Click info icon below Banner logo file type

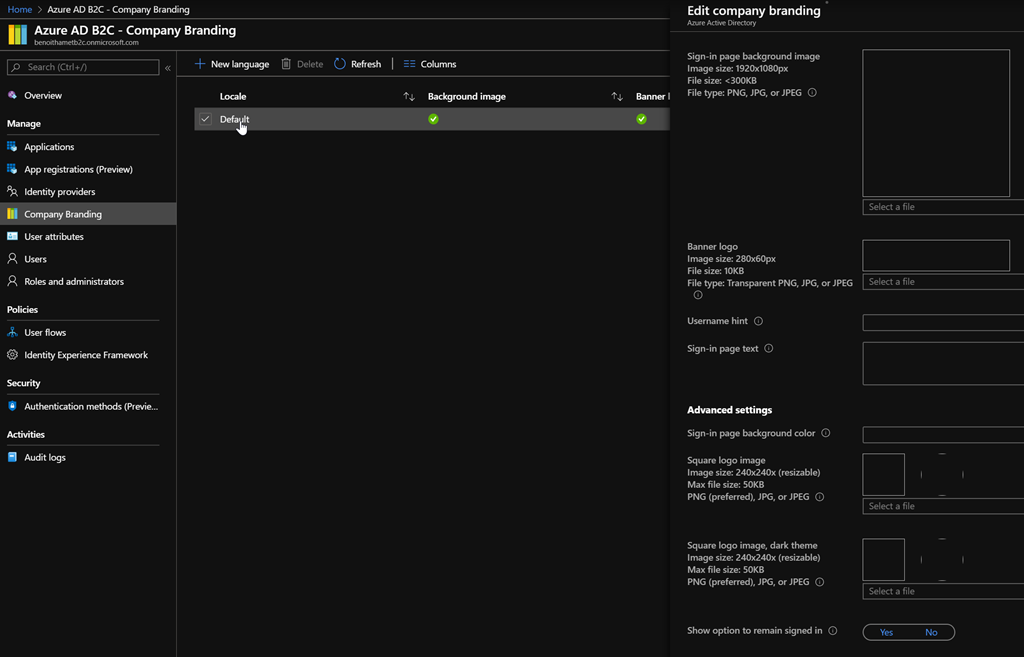tap(697, 295)
